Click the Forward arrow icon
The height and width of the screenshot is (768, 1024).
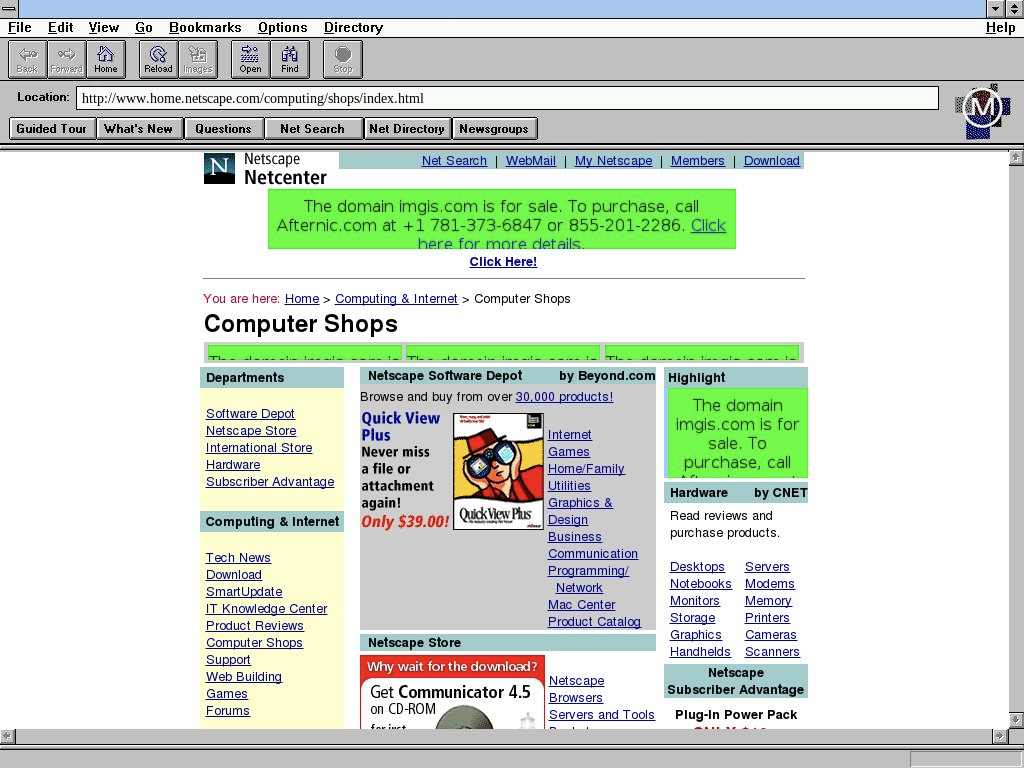coord(67,59)
